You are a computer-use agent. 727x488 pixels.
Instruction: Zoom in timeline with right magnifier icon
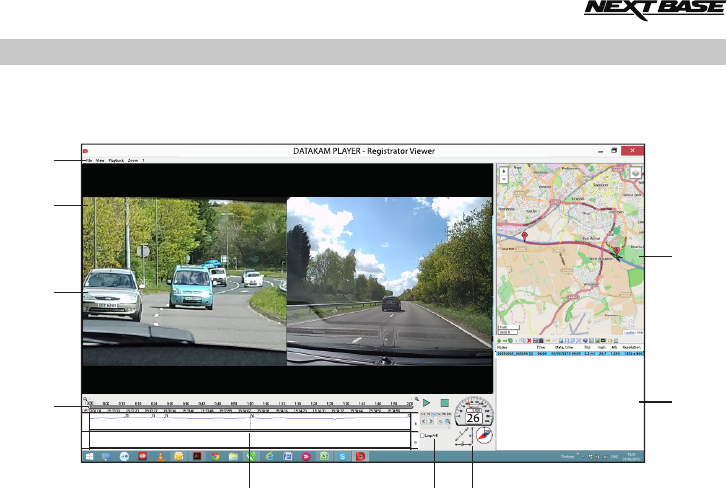(x=416, y=399)
